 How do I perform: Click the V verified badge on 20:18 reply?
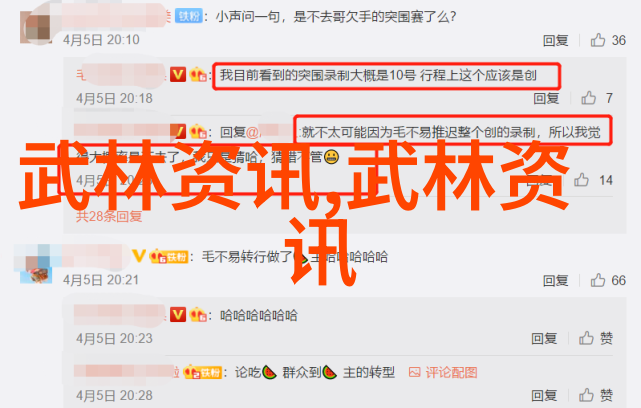[x=178, y=74]
